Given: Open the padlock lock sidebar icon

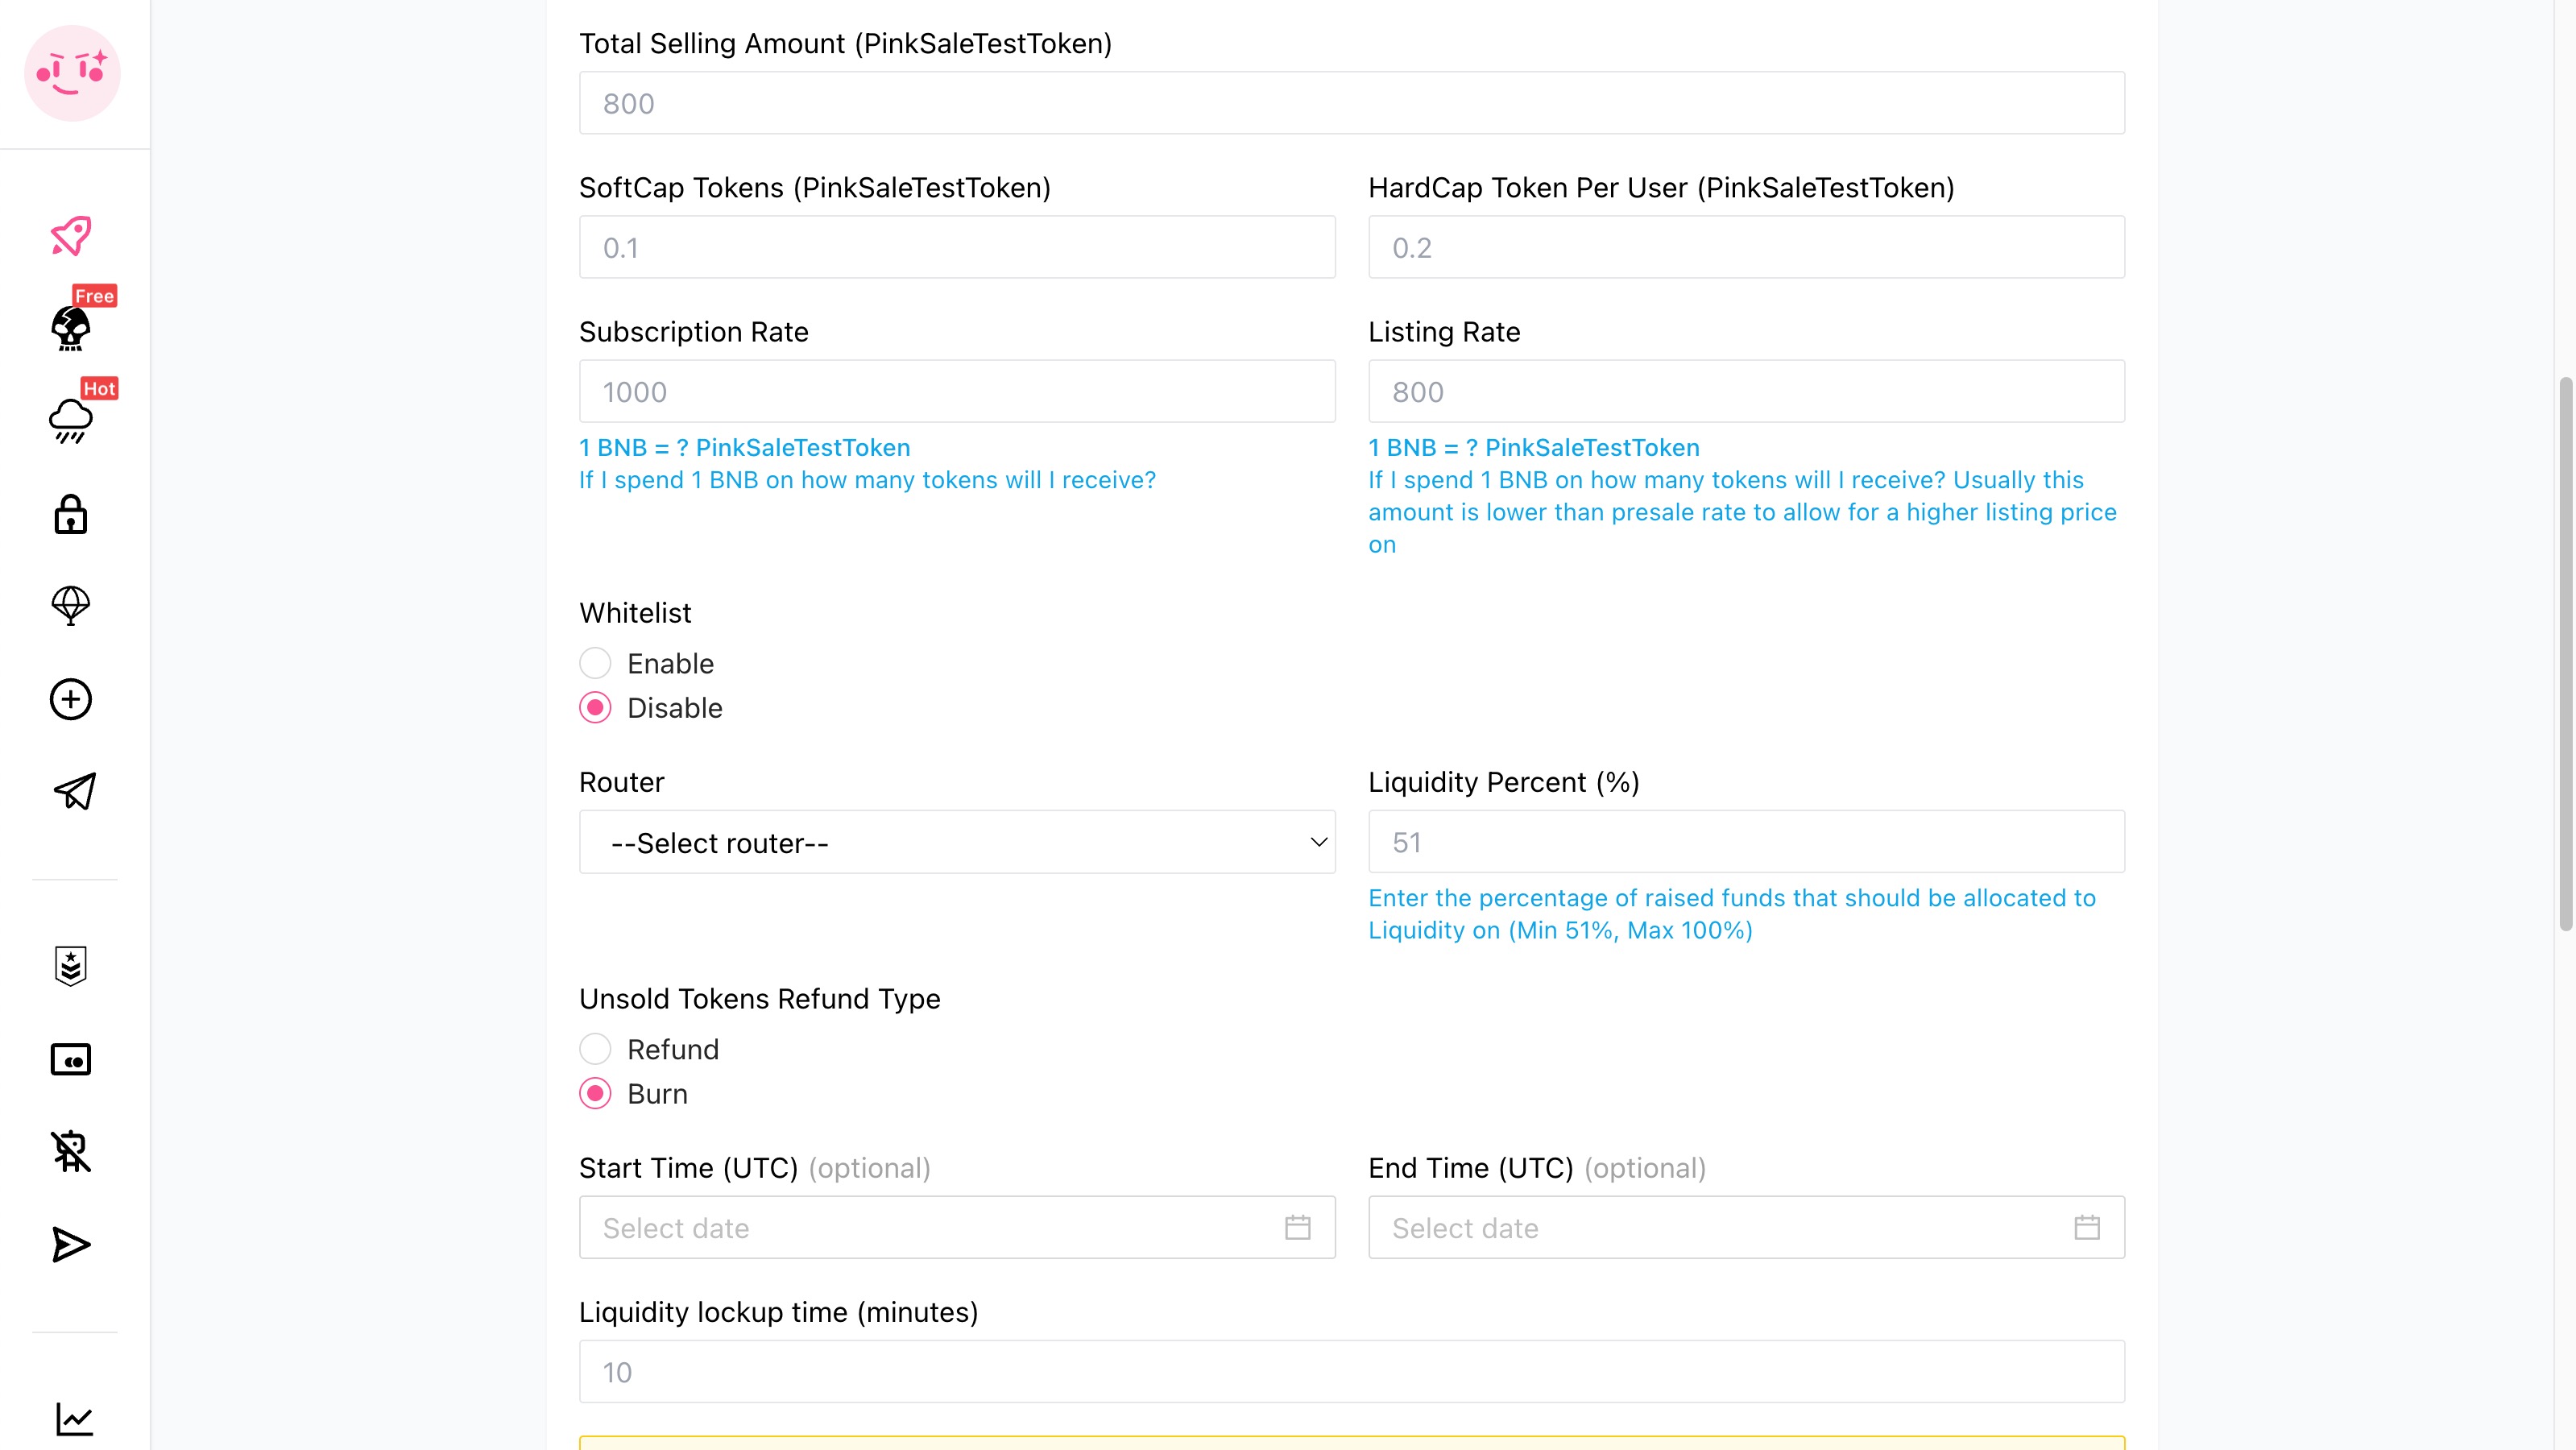Looking at the screenshot, I should (x=71, y=514).
